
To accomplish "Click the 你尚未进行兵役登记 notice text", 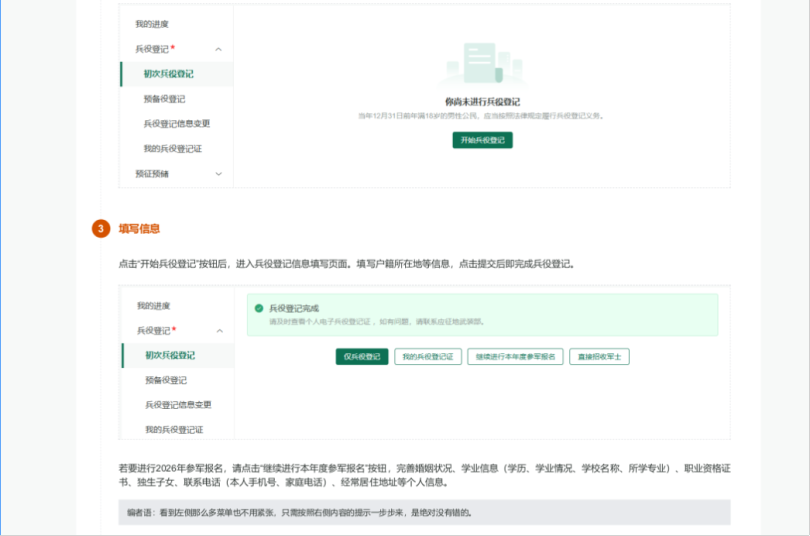I will 482,102.
